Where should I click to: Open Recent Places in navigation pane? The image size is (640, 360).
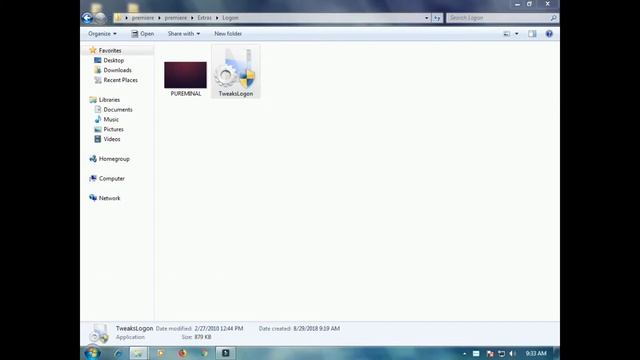(120, 80)
